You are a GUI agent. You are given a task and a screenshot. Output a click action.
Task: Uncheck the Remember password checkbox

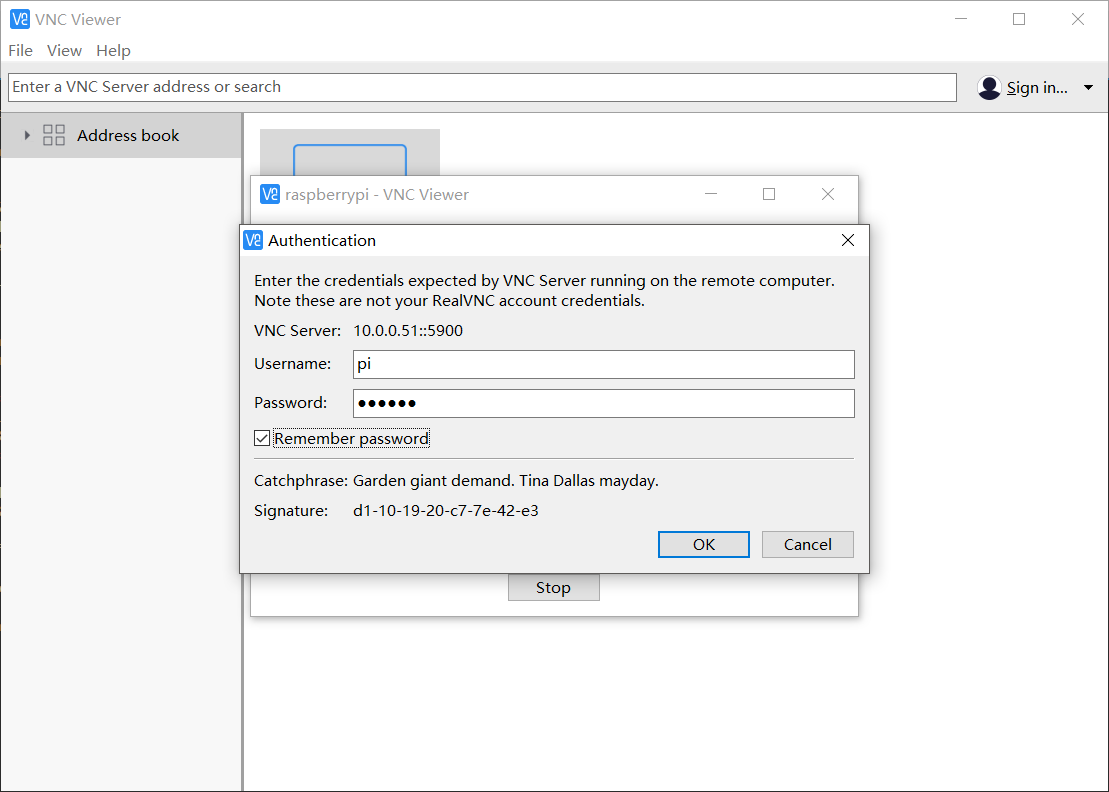click(x=262, y=438)
